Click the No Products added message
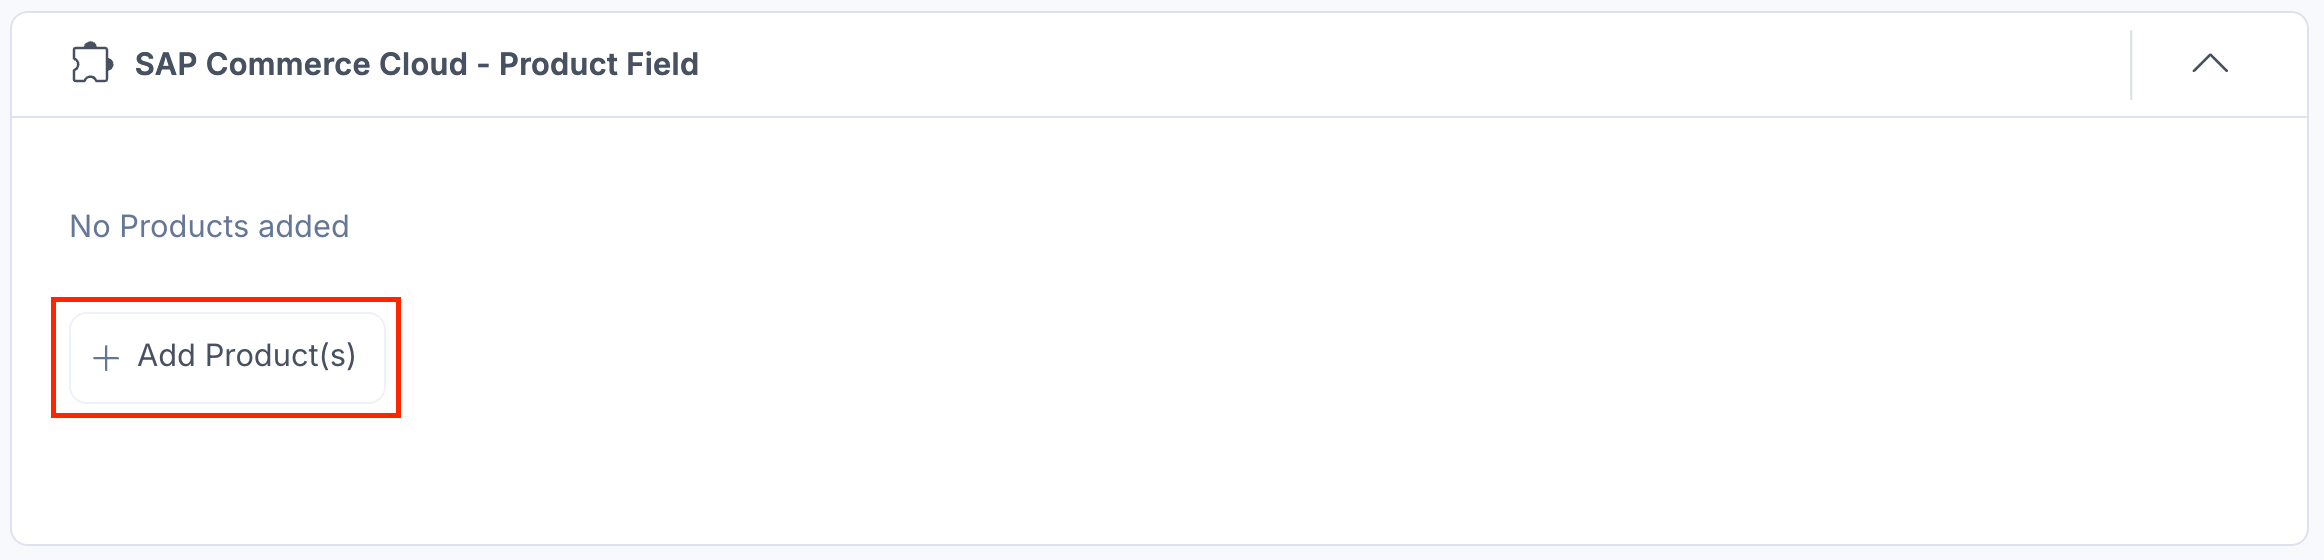The image size is (2324, 560). tap(209, 226)
